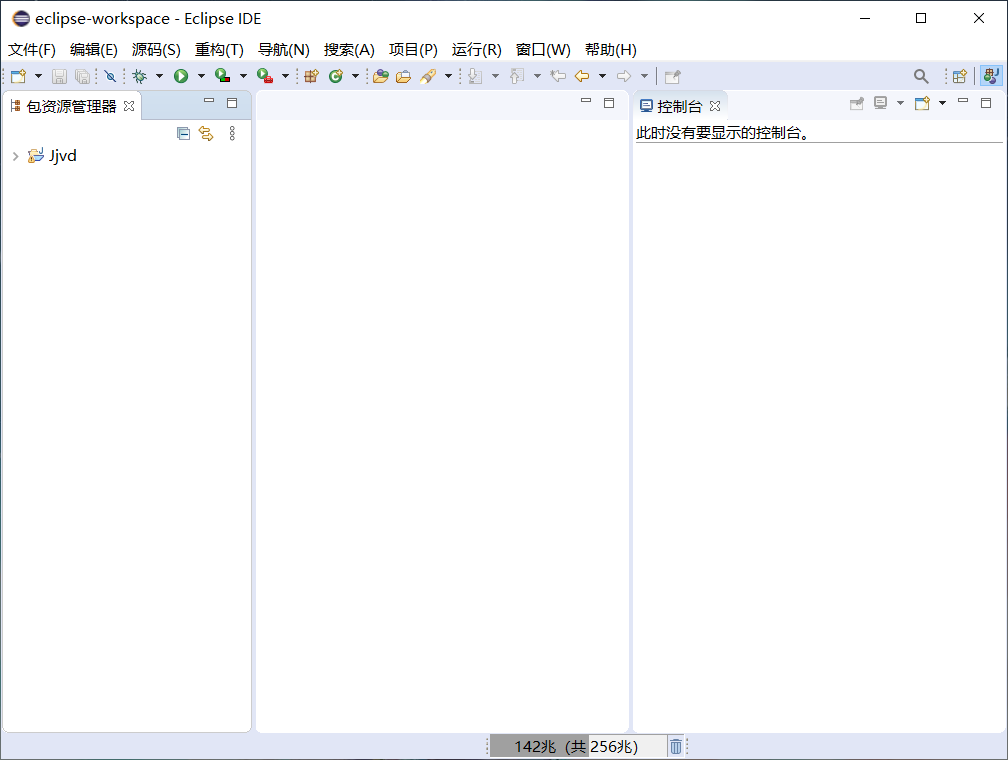Expand the Jjvd project tree node
The height and width of the screenshot is (760, 1008).
coord(15,156)
